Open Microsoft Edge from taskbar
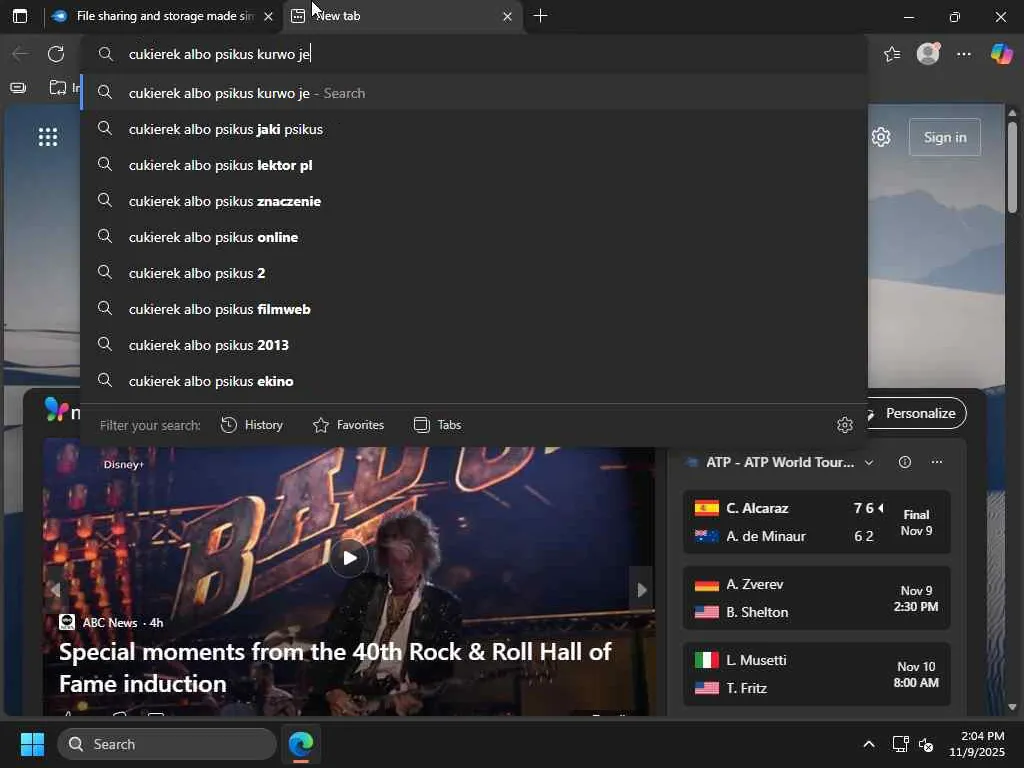Screen dimensions: 1024x768 click(301, 744)
